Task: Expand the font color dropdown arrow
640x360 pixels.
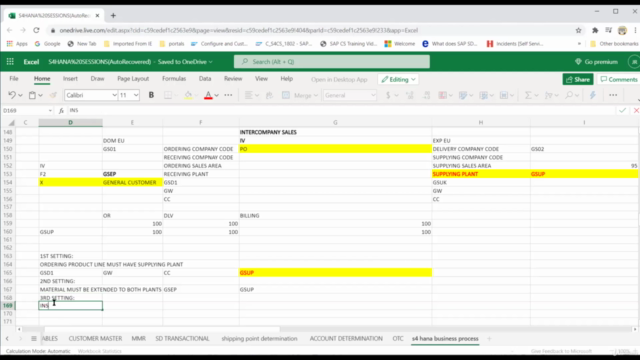Action: 217,96
